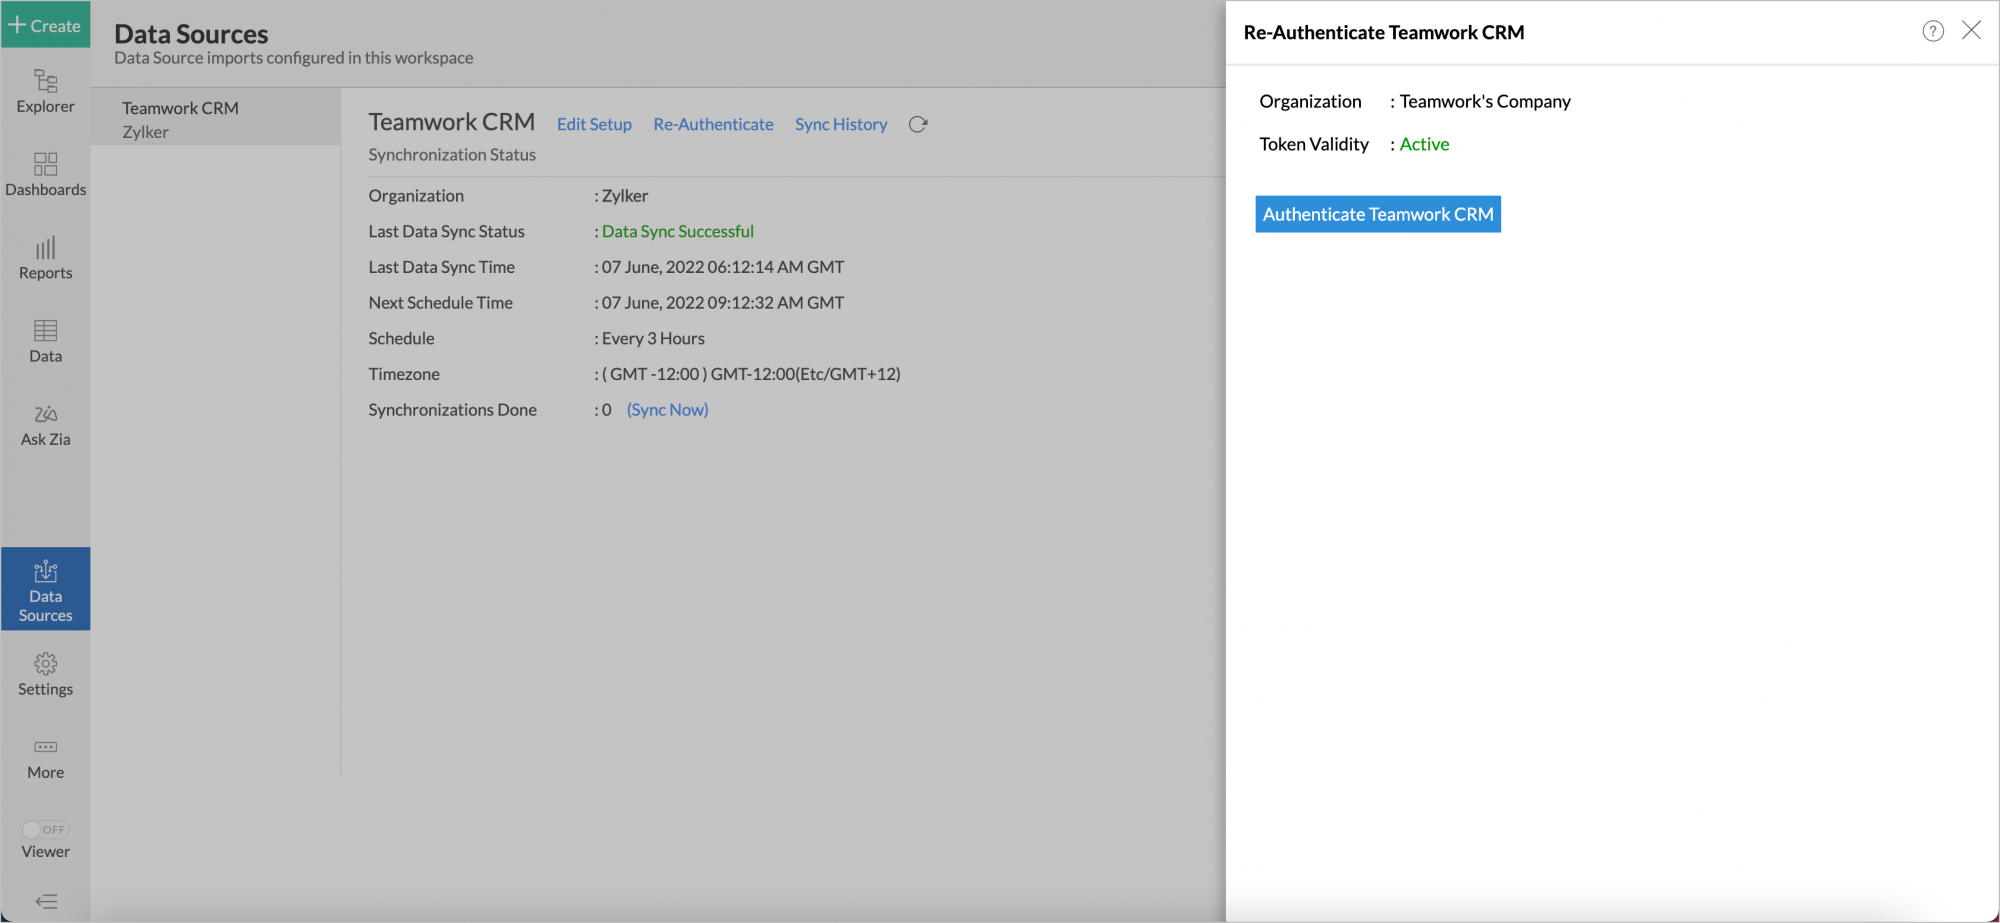Open the Explorer sidebar icon
The image size is (2000, 923).
(x=45, y=91)
